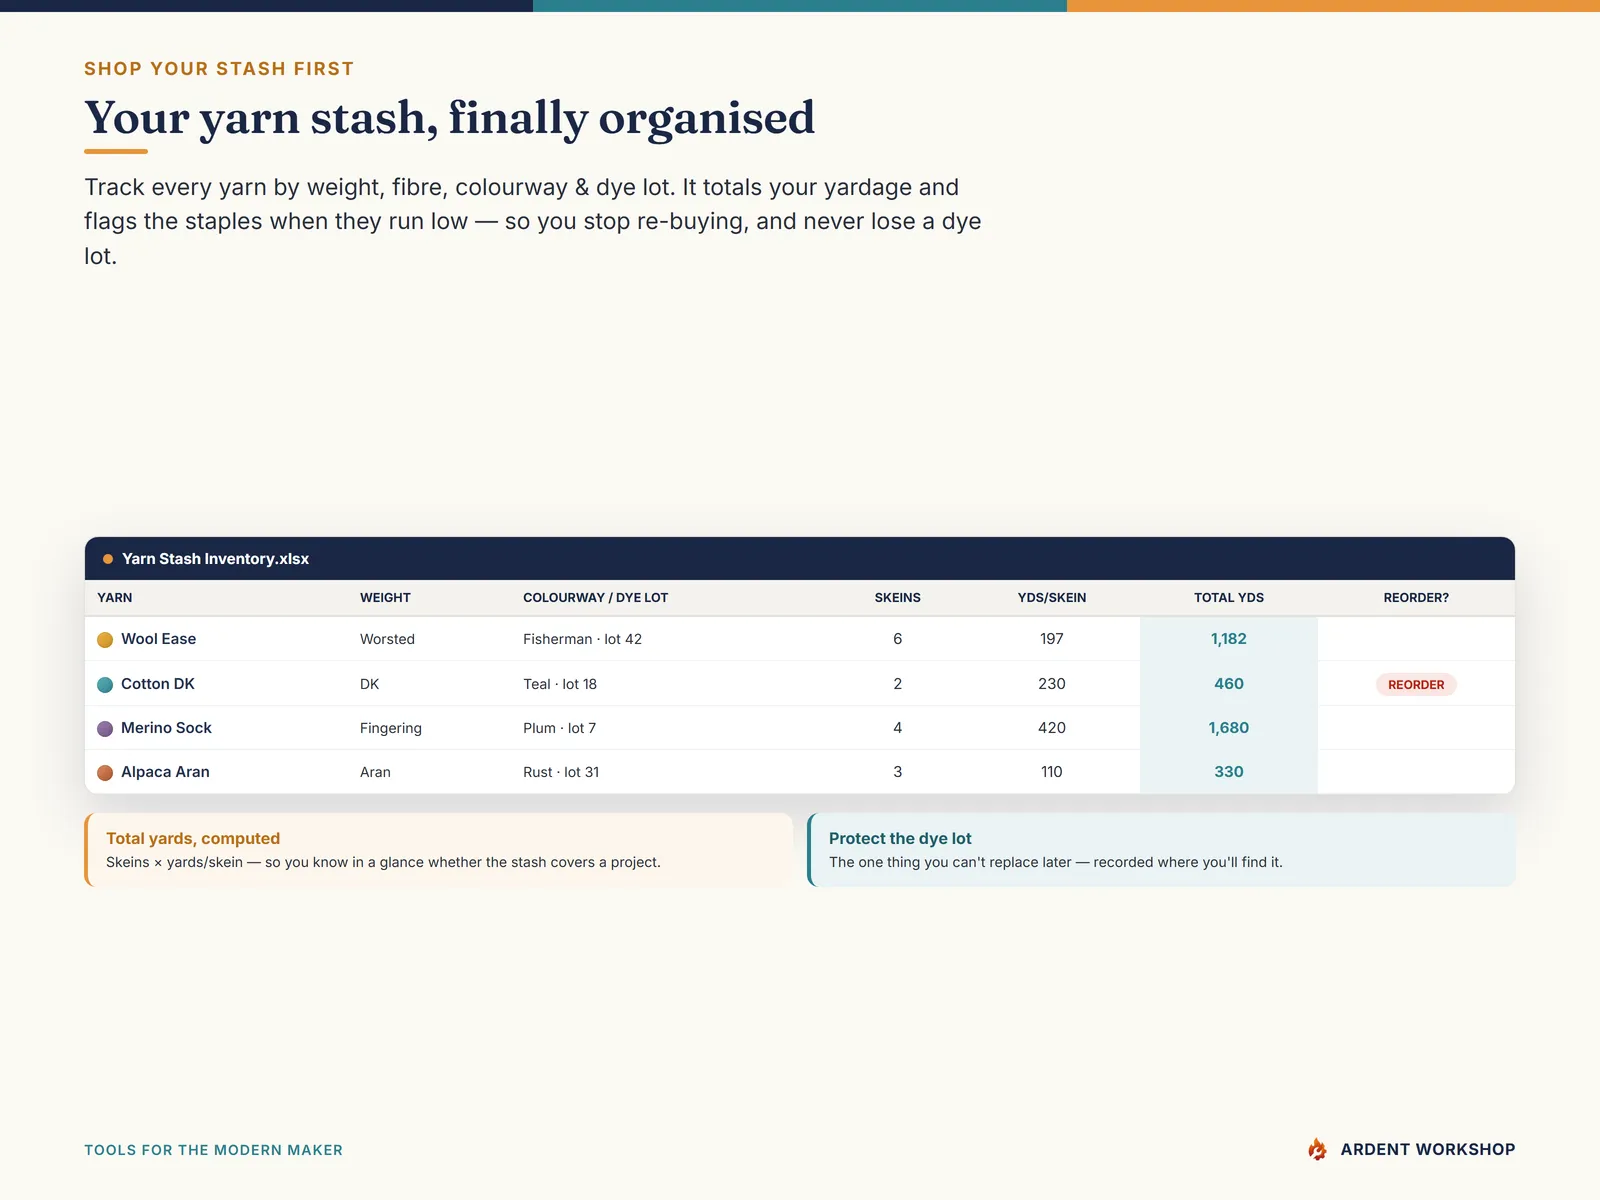
Task: Click the yds/skein value 197
Action: point(1052,639)
